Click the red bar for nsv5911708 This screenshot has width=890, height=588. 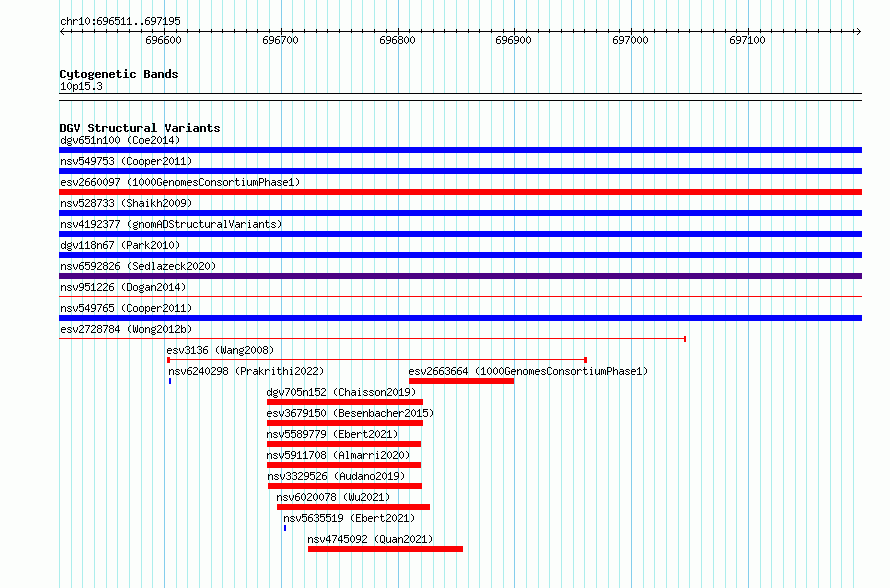tap(344, 465)
